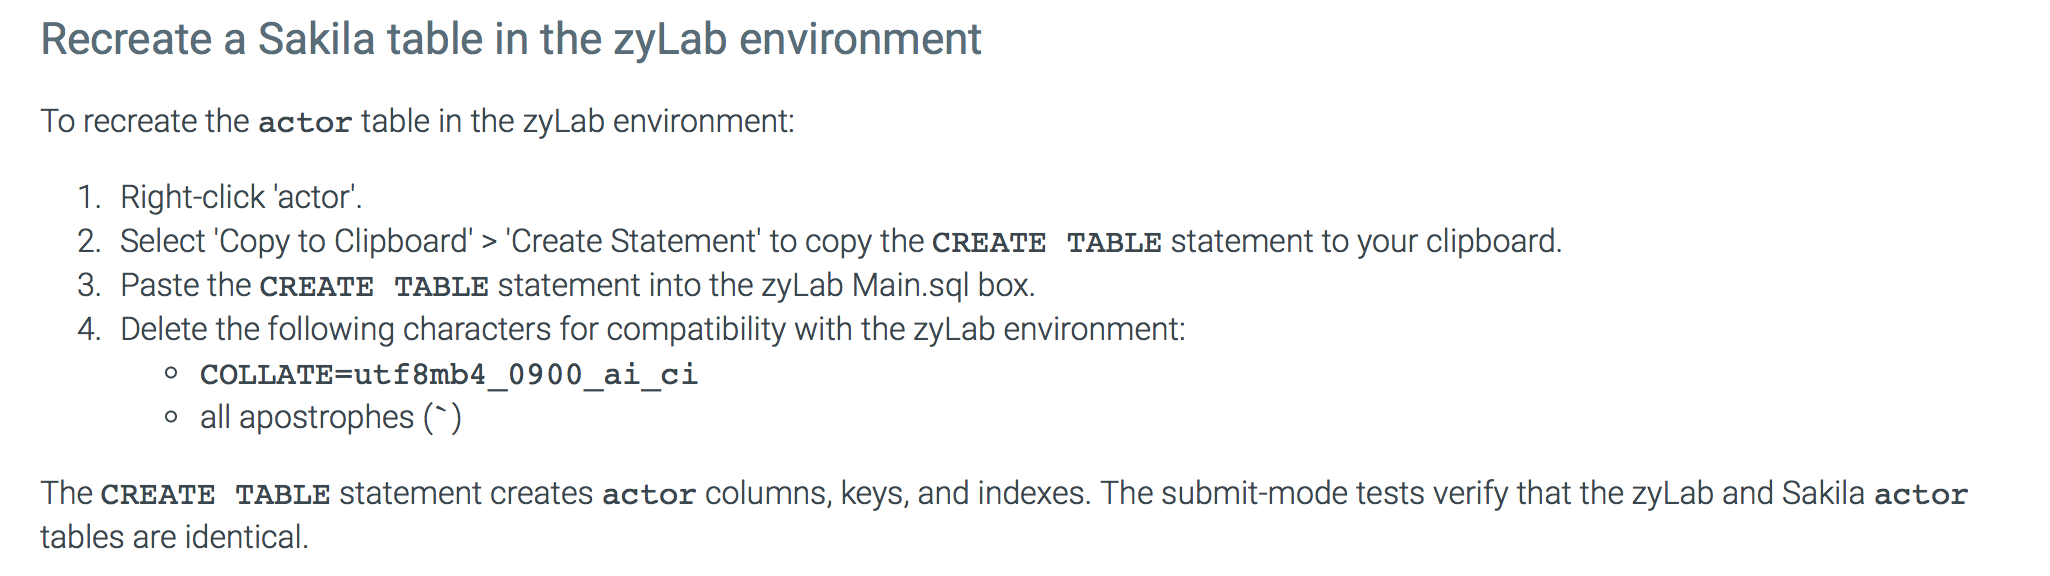Click 'tables are identical' closing text
The image size is (2050, 576).
[174, 537]
